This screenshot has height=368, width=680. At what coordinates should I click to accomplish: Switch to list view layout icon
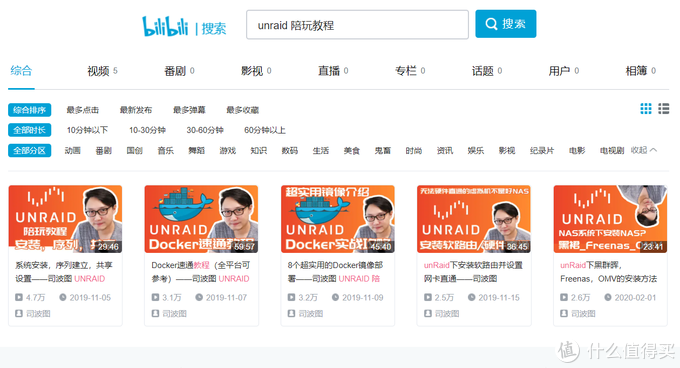(664, 109)
